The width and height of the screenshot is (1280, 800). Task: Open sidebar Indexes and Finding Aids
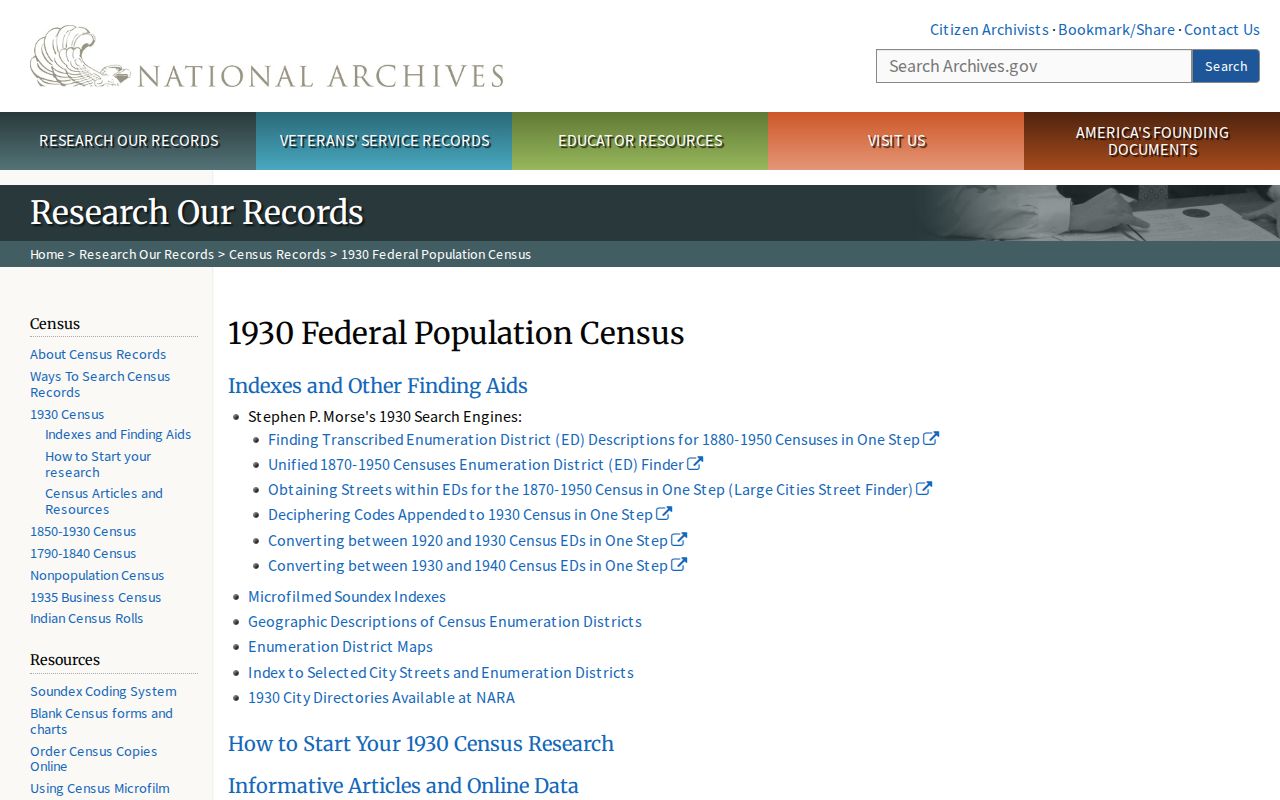[118, 434]
